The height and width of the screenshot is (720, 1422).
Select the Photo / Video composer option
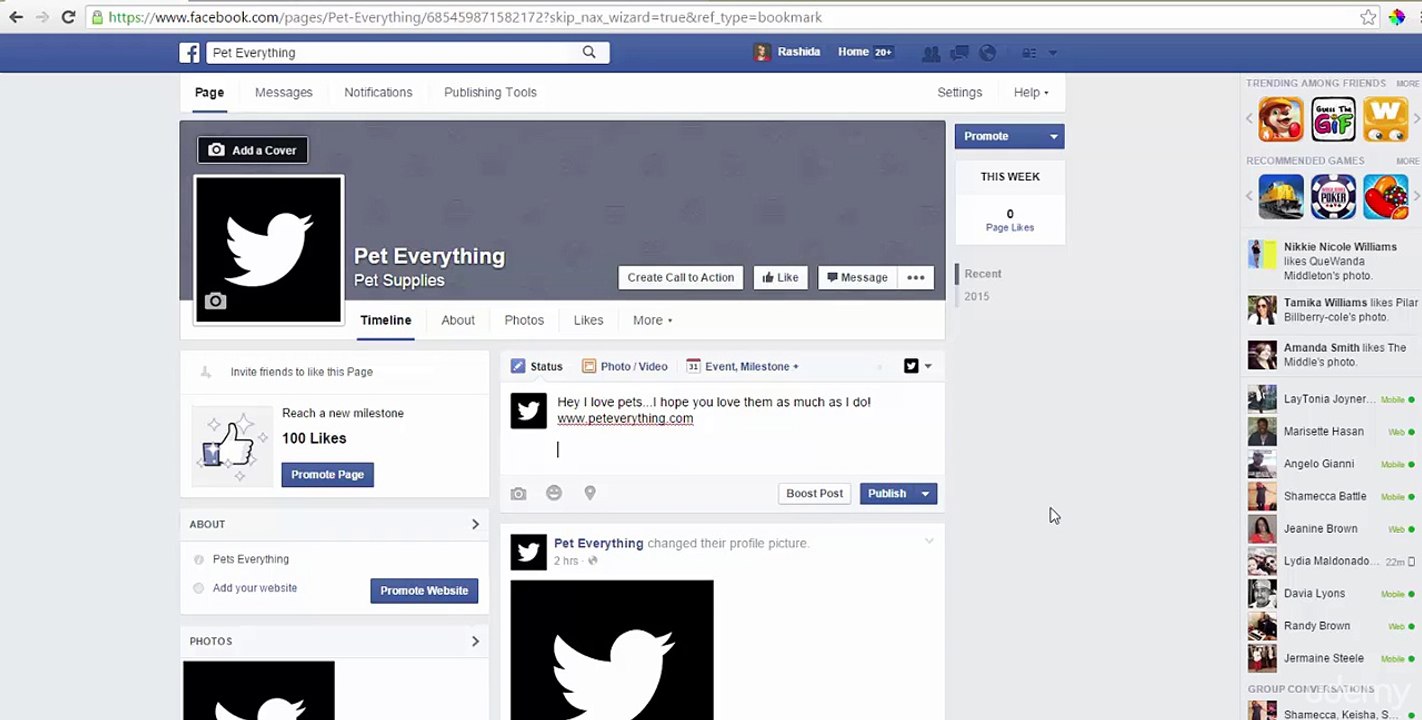[x=625, y=366]
